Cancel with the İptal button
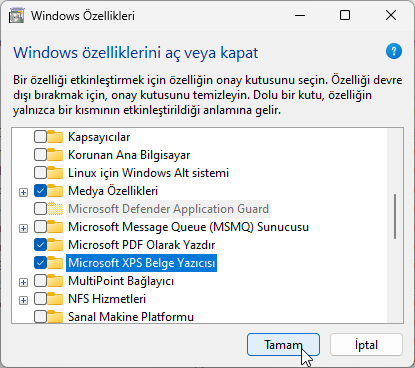 point(366,345)
